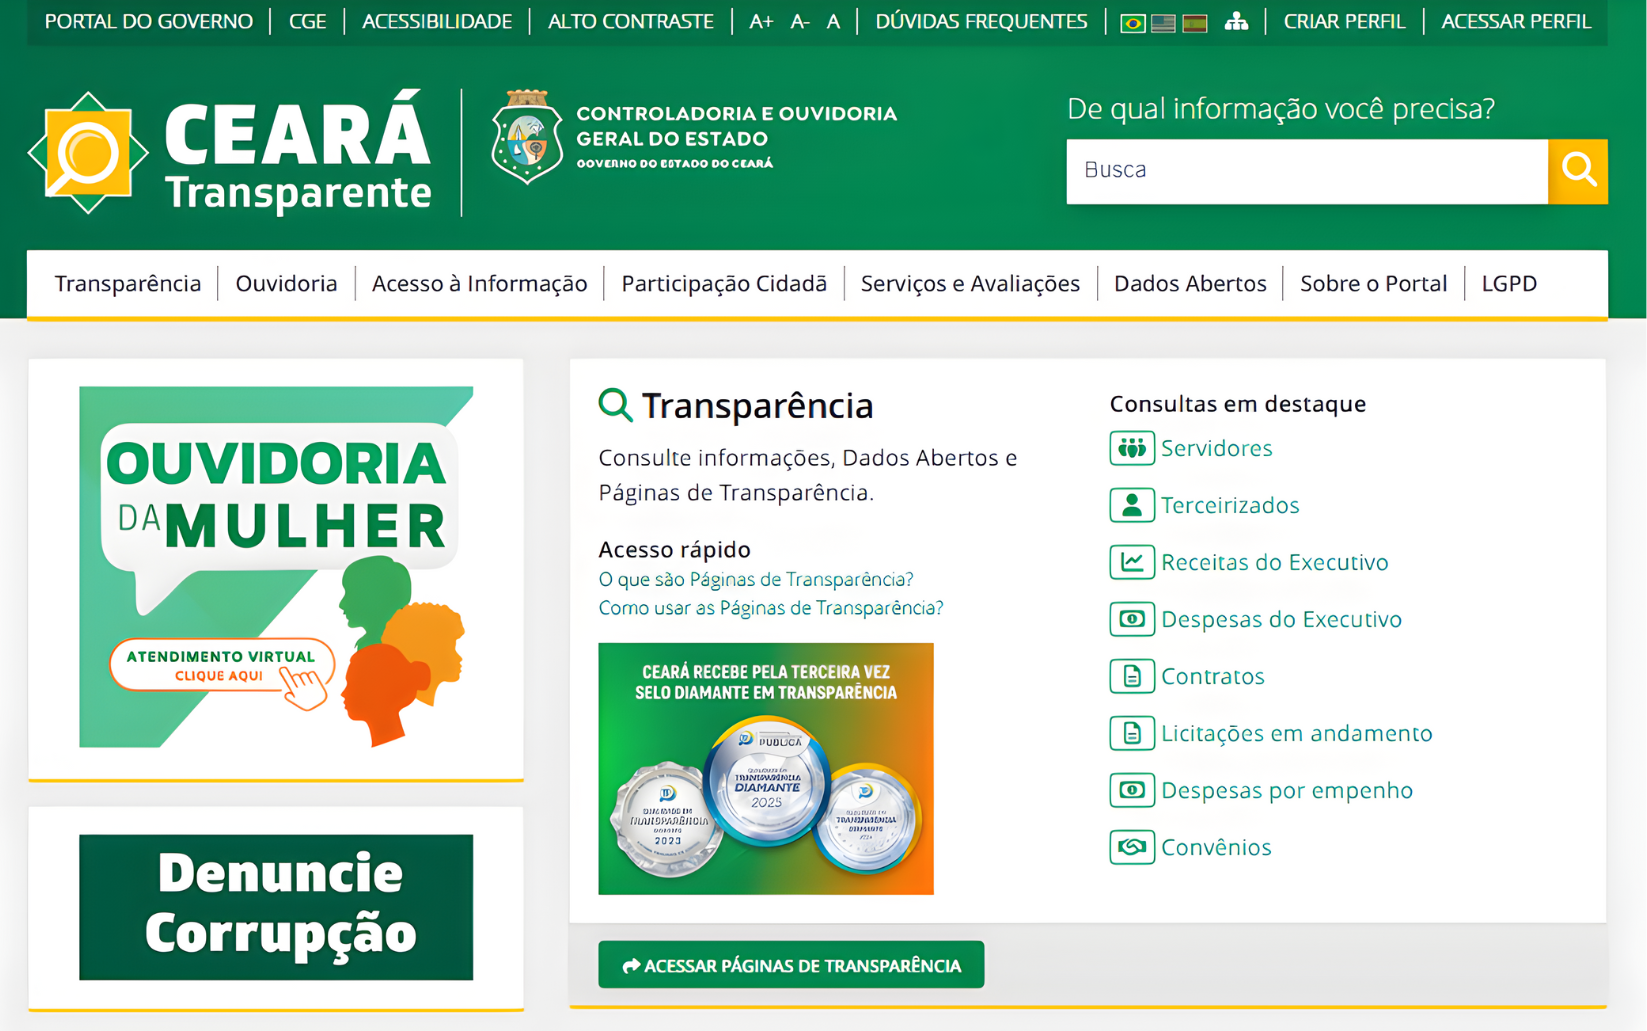Open the sitemap icon in the top bar
The height and width of the screenshot is (1031, 1647).
coord(1237,20)
